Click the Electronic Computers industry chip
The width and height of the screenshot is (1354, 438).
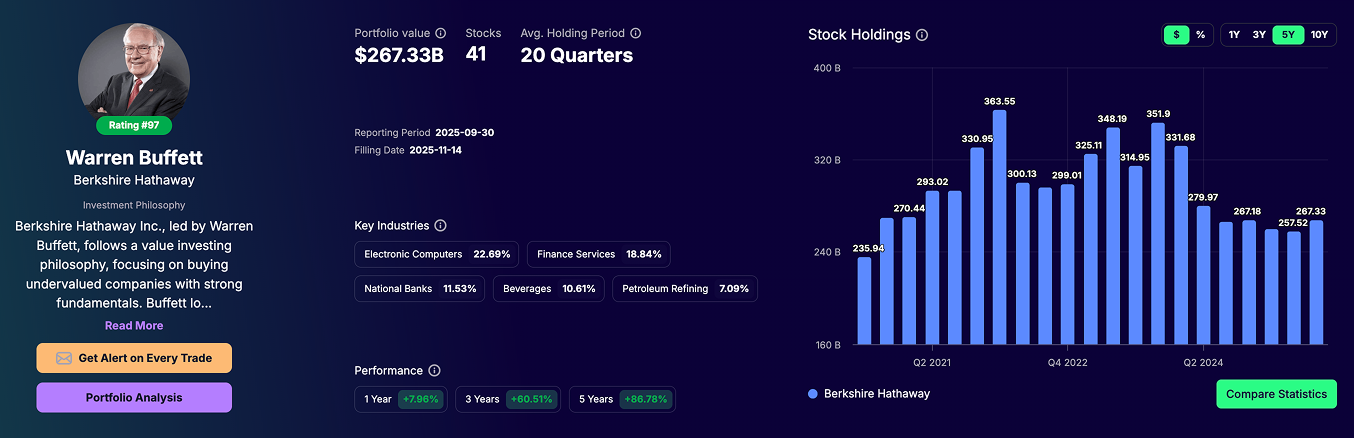tap(437, 254)
